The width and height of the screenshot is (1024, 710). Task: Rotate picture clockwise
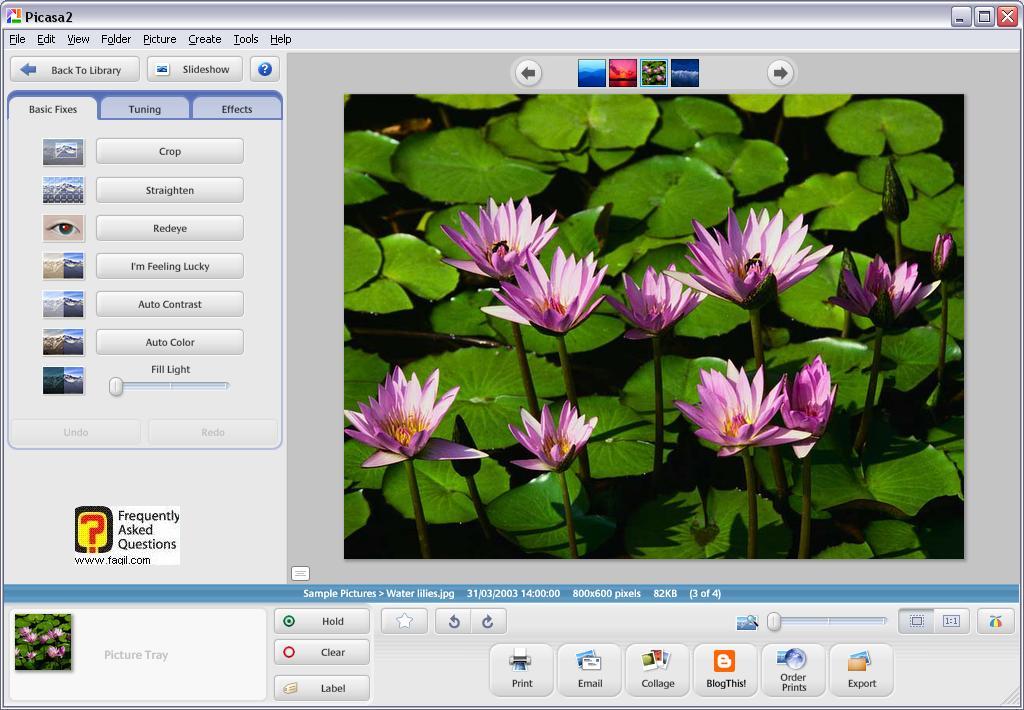point(487,621)
